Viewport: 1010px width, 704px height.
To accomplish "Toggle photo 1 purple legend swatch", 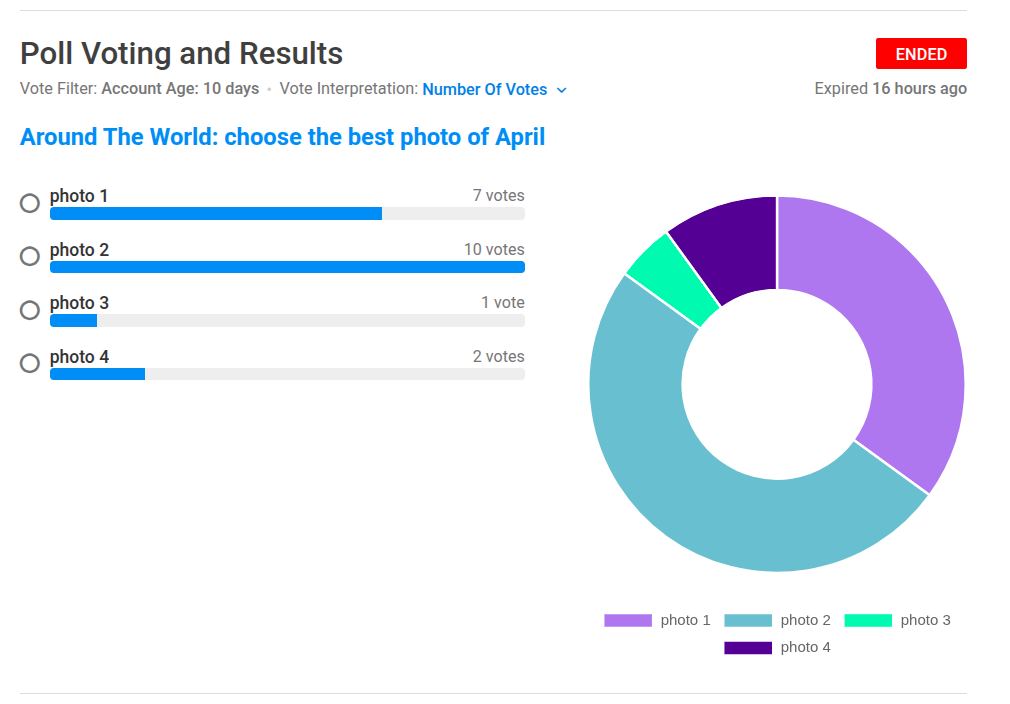I will (x=628, y=620).
